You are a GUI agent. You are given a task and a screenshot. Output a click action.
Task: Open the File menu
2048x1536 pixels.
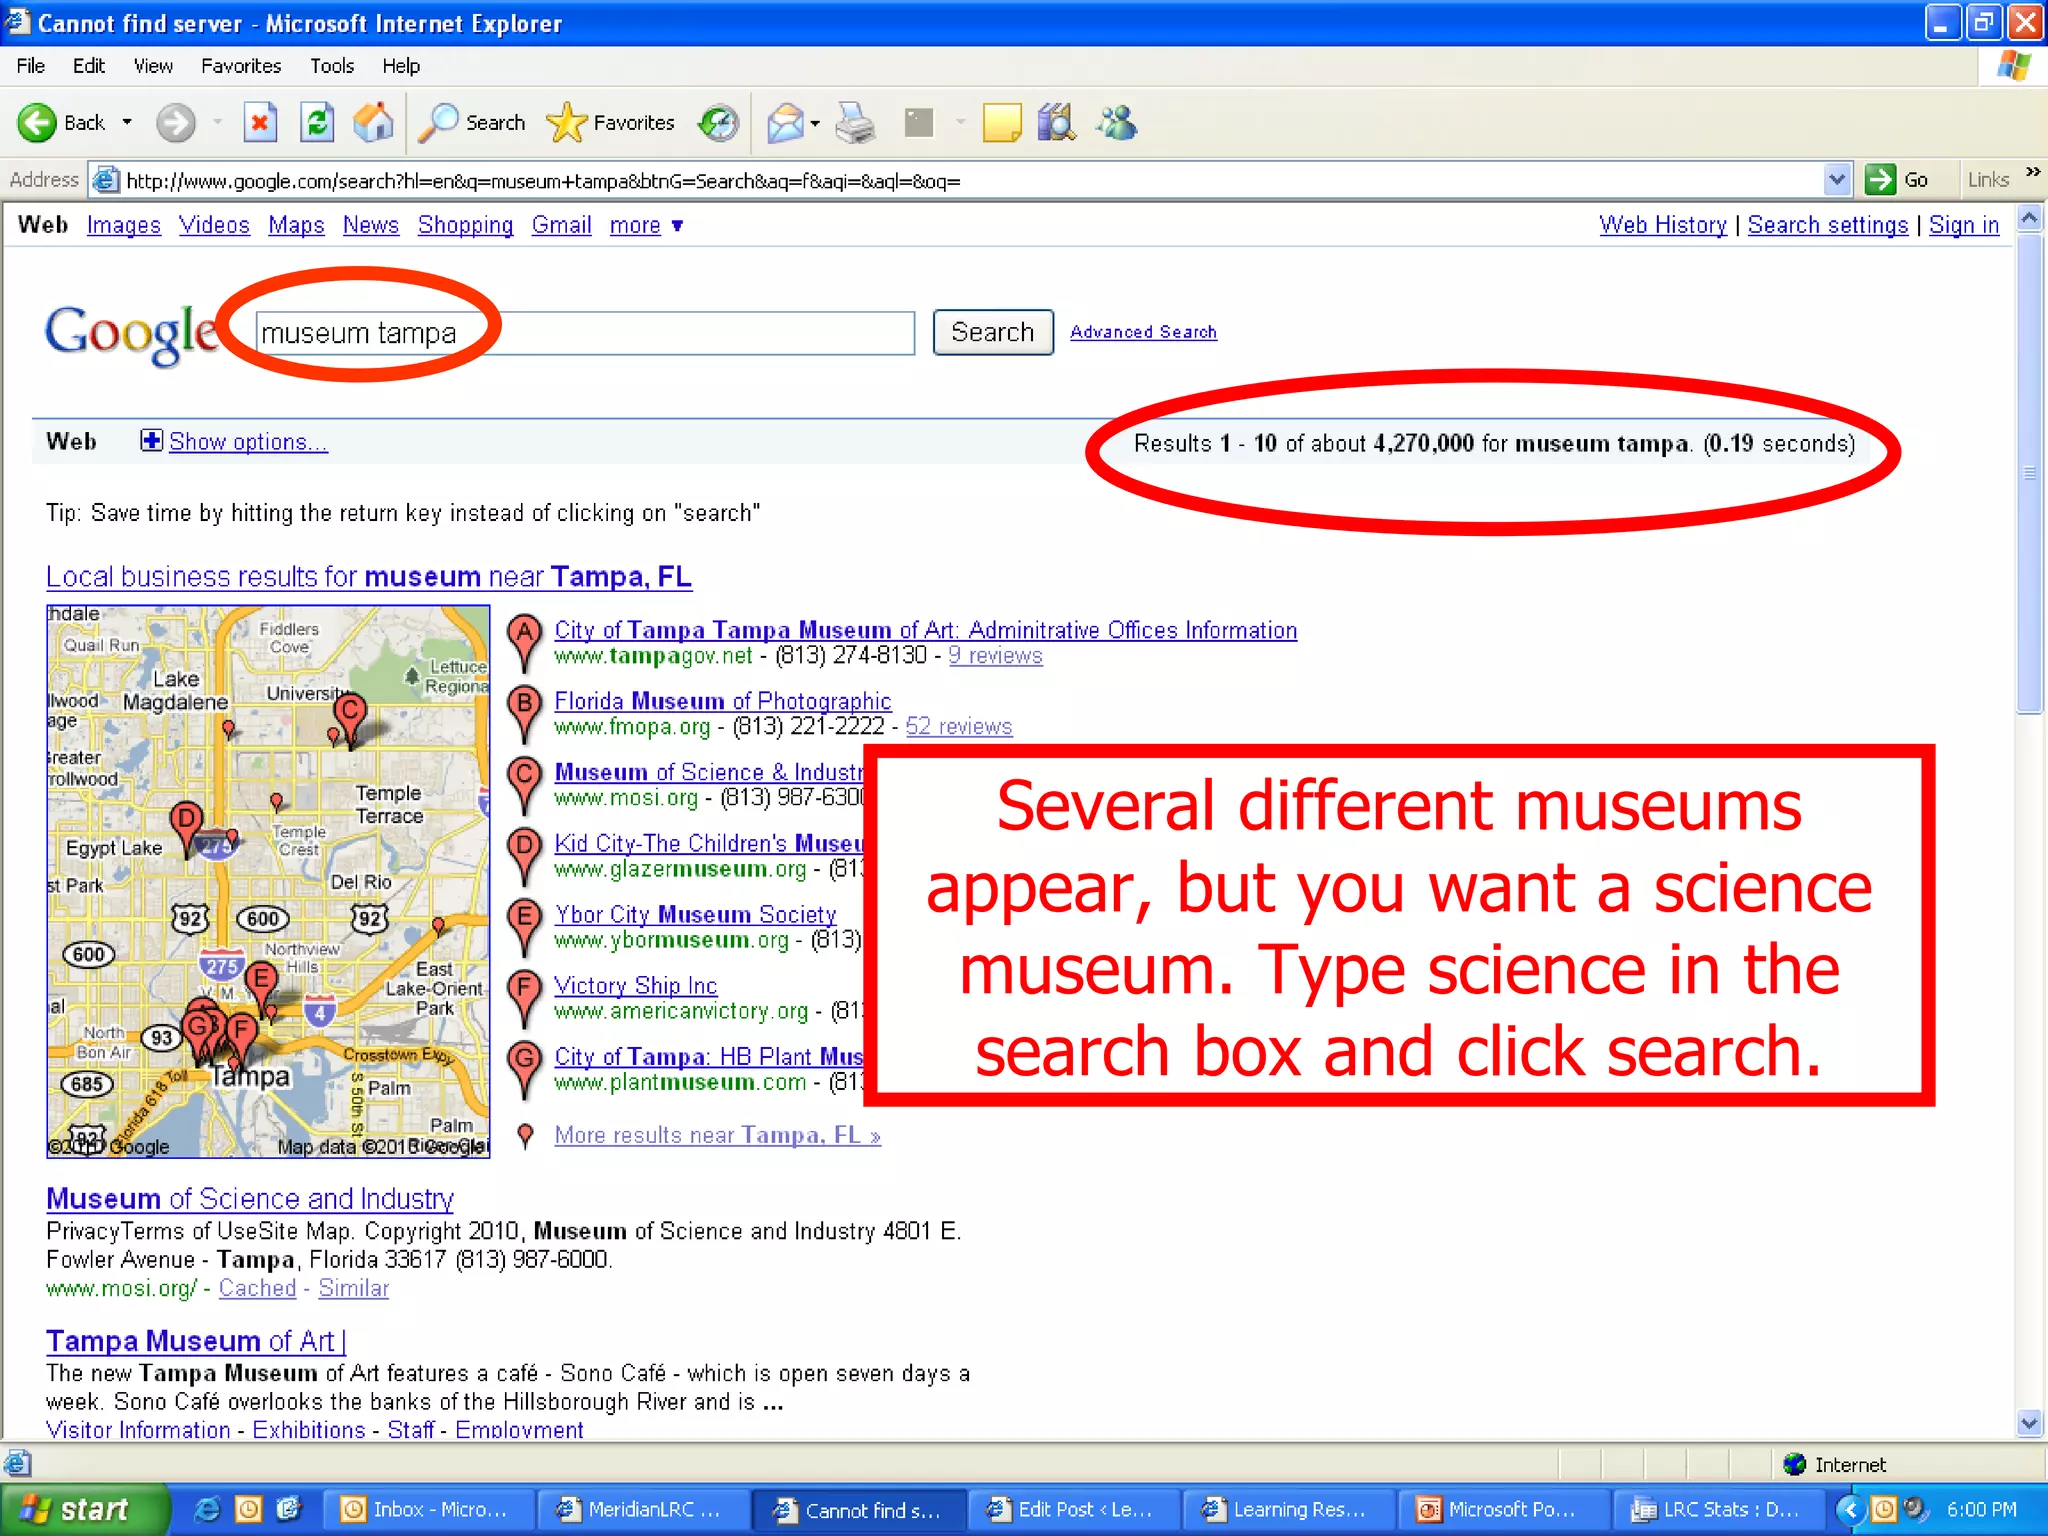click(31, 66)
